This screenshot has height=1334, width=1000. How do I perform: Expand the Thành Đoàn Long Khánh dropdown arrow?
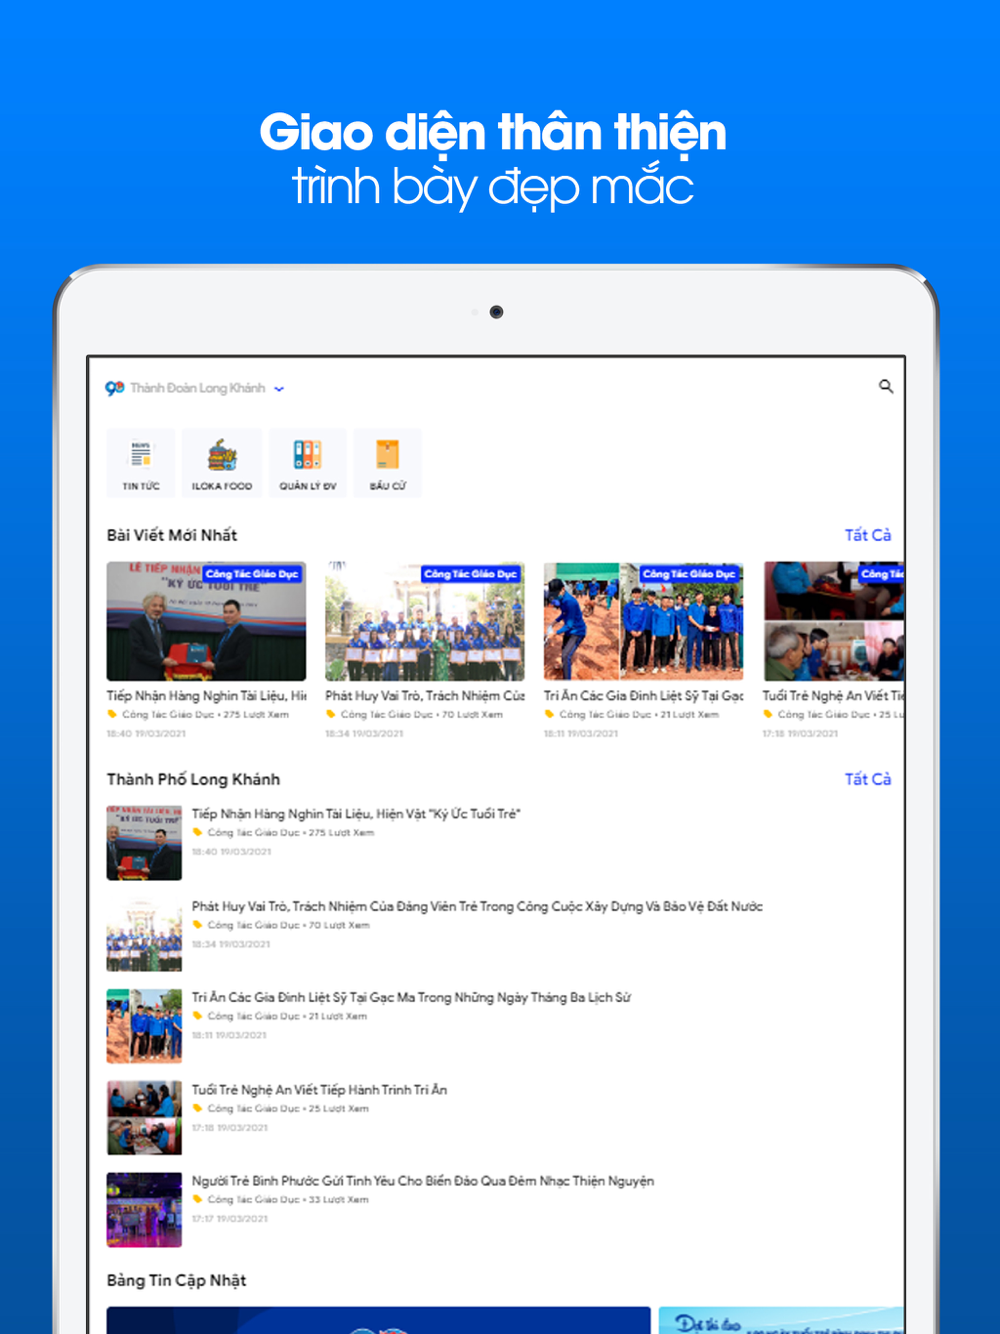[279, 389]
